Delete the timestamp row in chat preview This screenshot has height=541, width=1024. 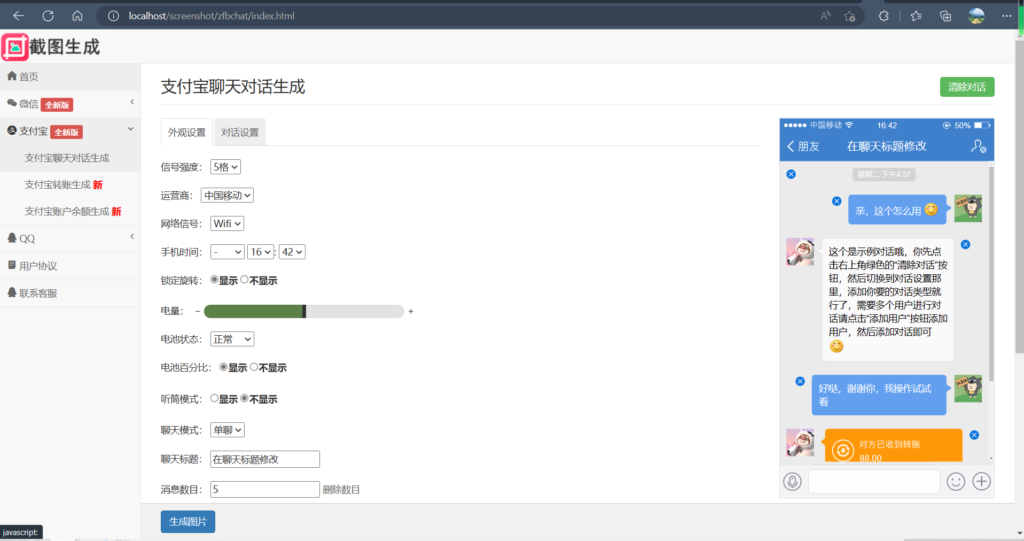point(791,174)
